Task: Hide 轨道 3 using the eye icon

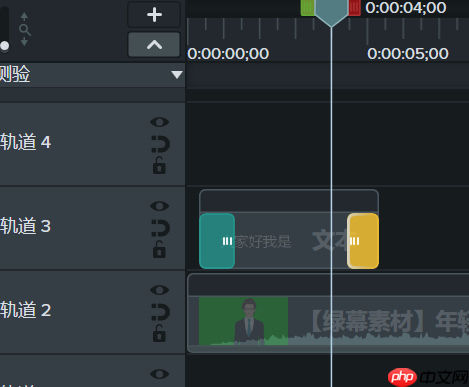Action: pos(159,206)
